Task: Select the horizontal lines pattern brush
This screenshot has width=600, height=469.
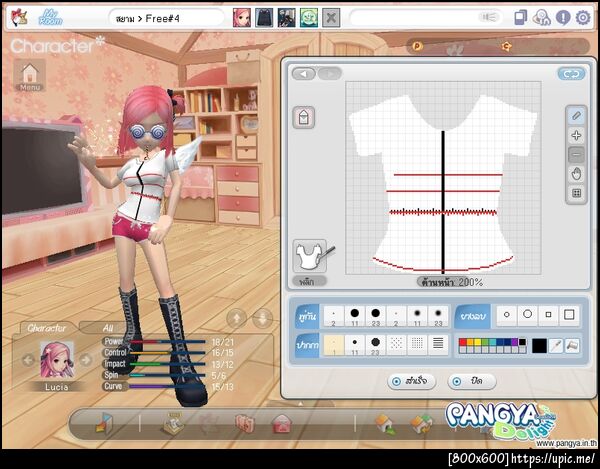Action: tap(438, 345)
